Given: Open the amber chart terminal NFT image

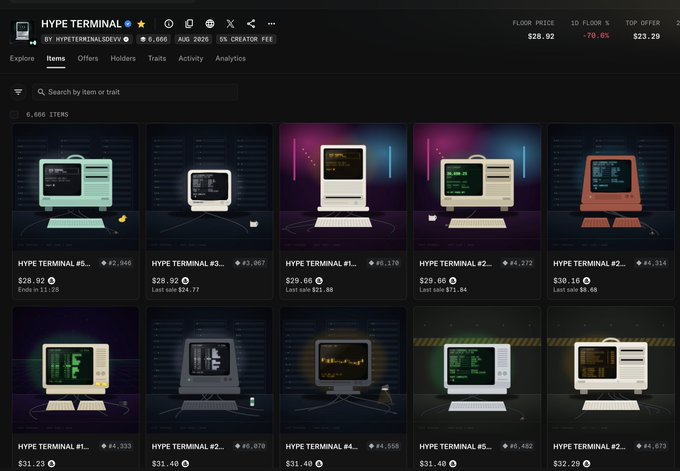Looking at the screenshot, I should (x=343, y=370).
